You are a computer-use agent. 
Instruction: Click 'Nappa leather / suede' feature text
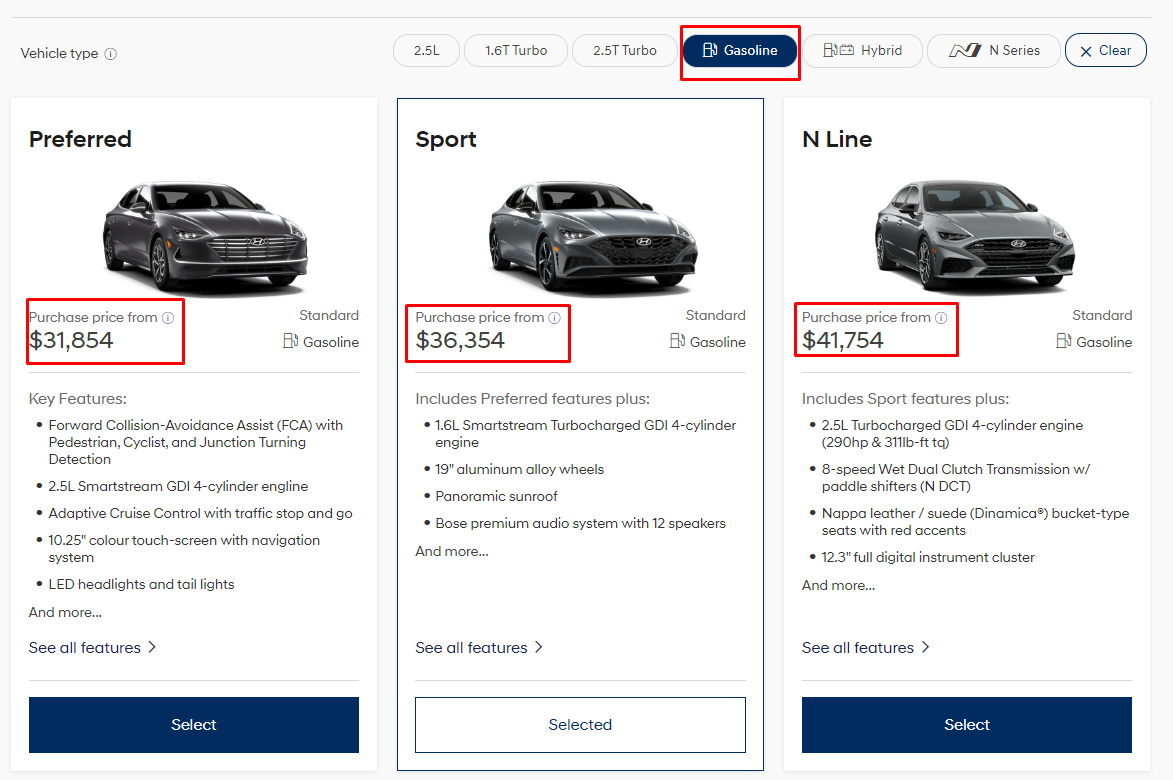[x=976, y=522]
